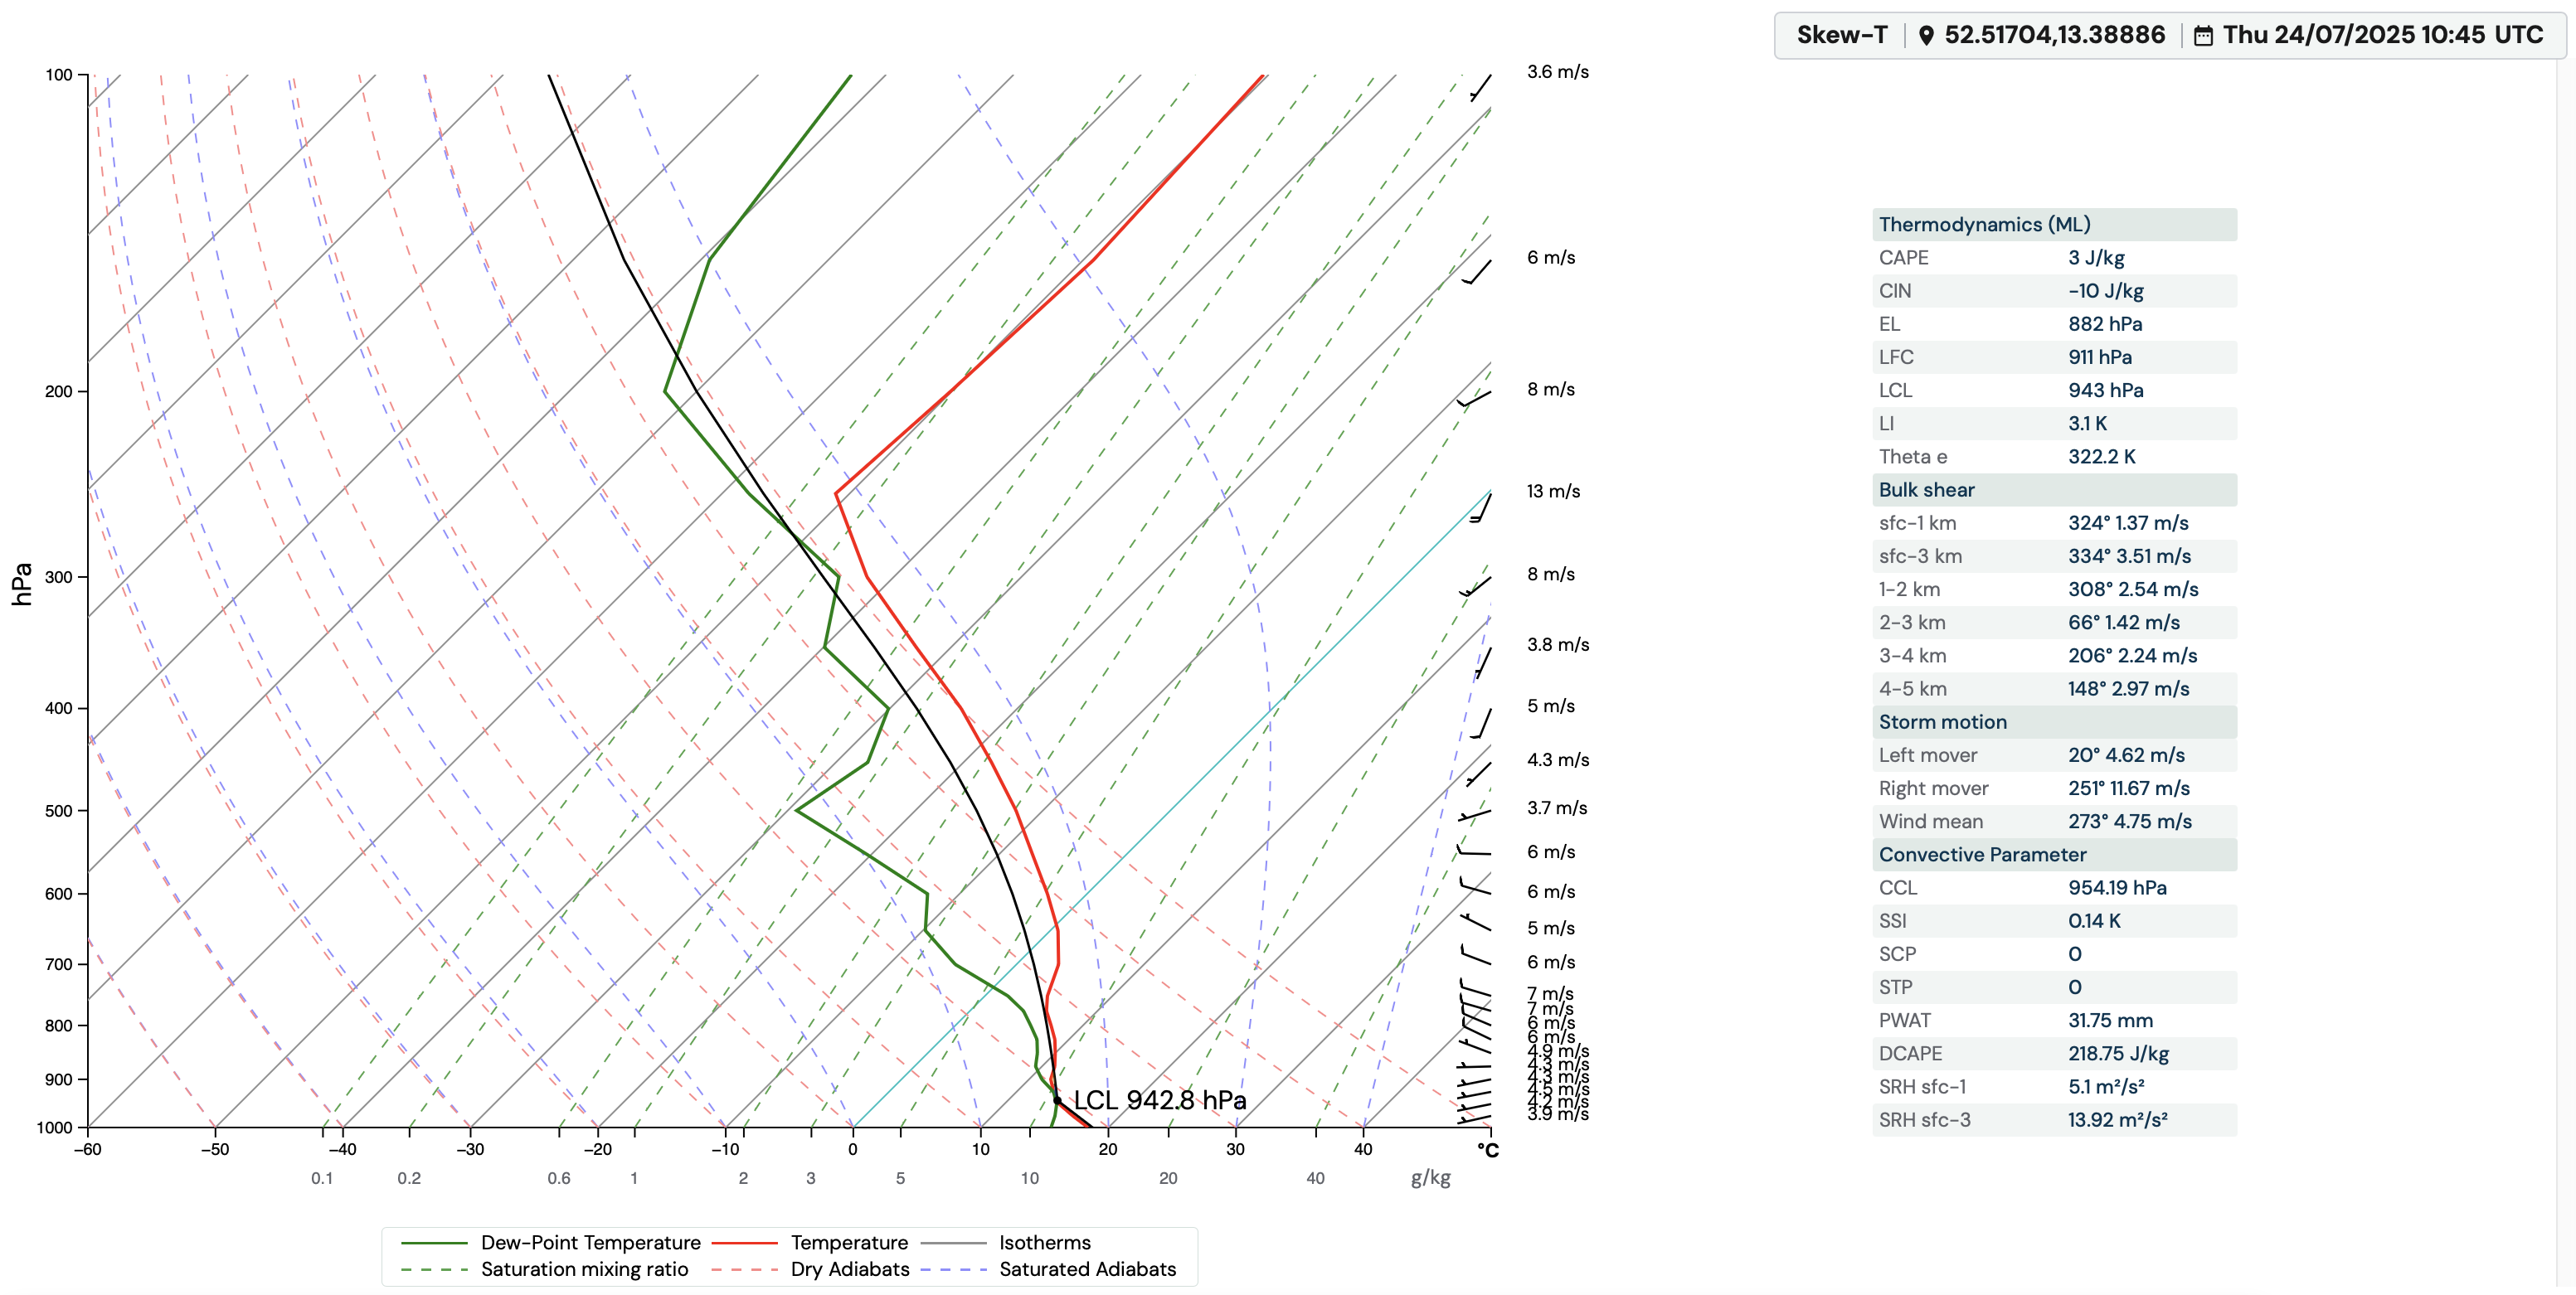Toggle Dry Adiabats legend item
The width and height of the screenshot is (2576, 1295).
811,1269
